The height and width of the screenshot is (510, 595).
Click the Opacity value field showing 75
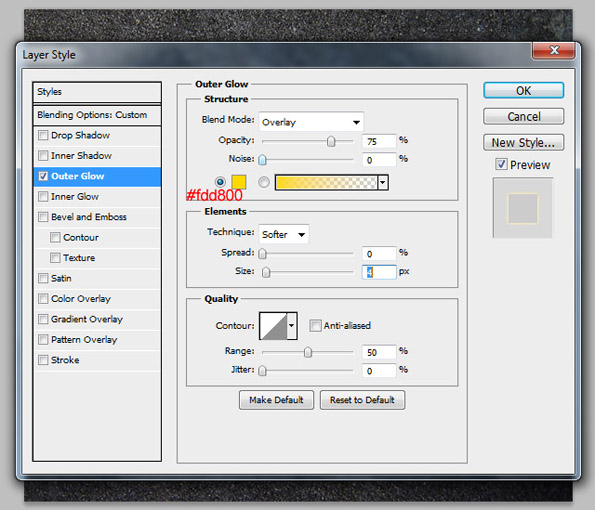(379, 141)
